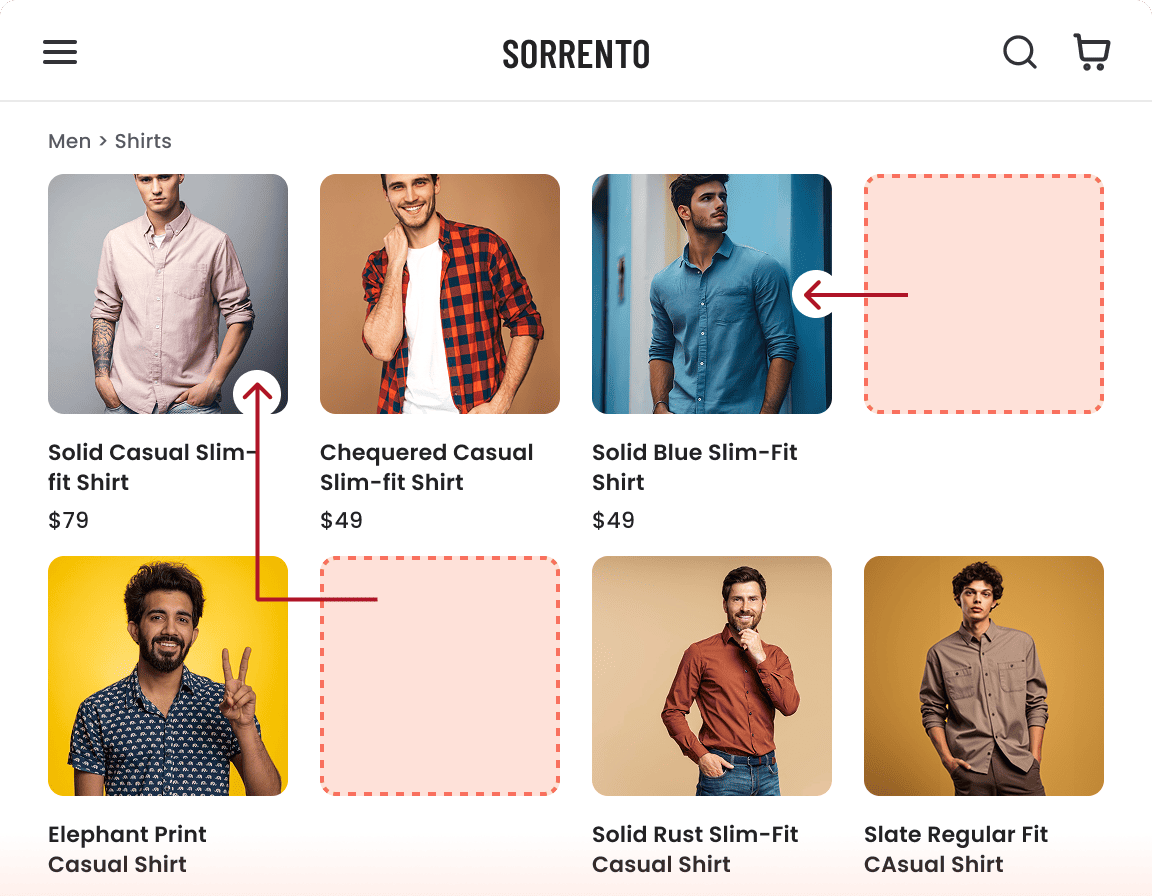Click the $79 price label
This screenshot has height=896, width=1152.
point(69,520)
